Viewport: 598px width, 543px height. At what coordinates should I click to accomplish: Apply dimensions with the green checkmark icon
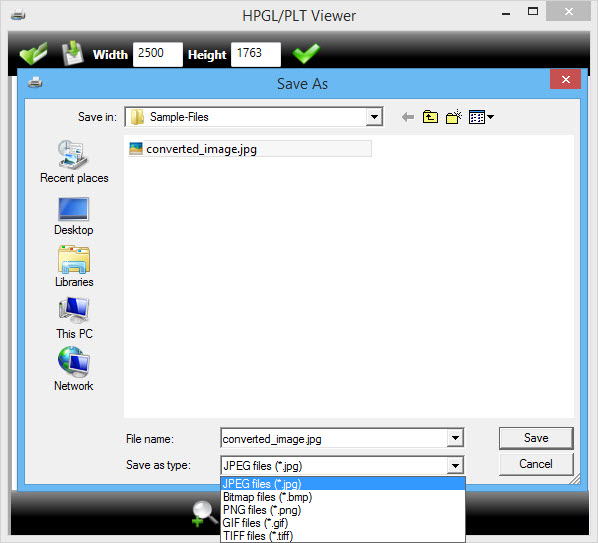tap(306, 53)
